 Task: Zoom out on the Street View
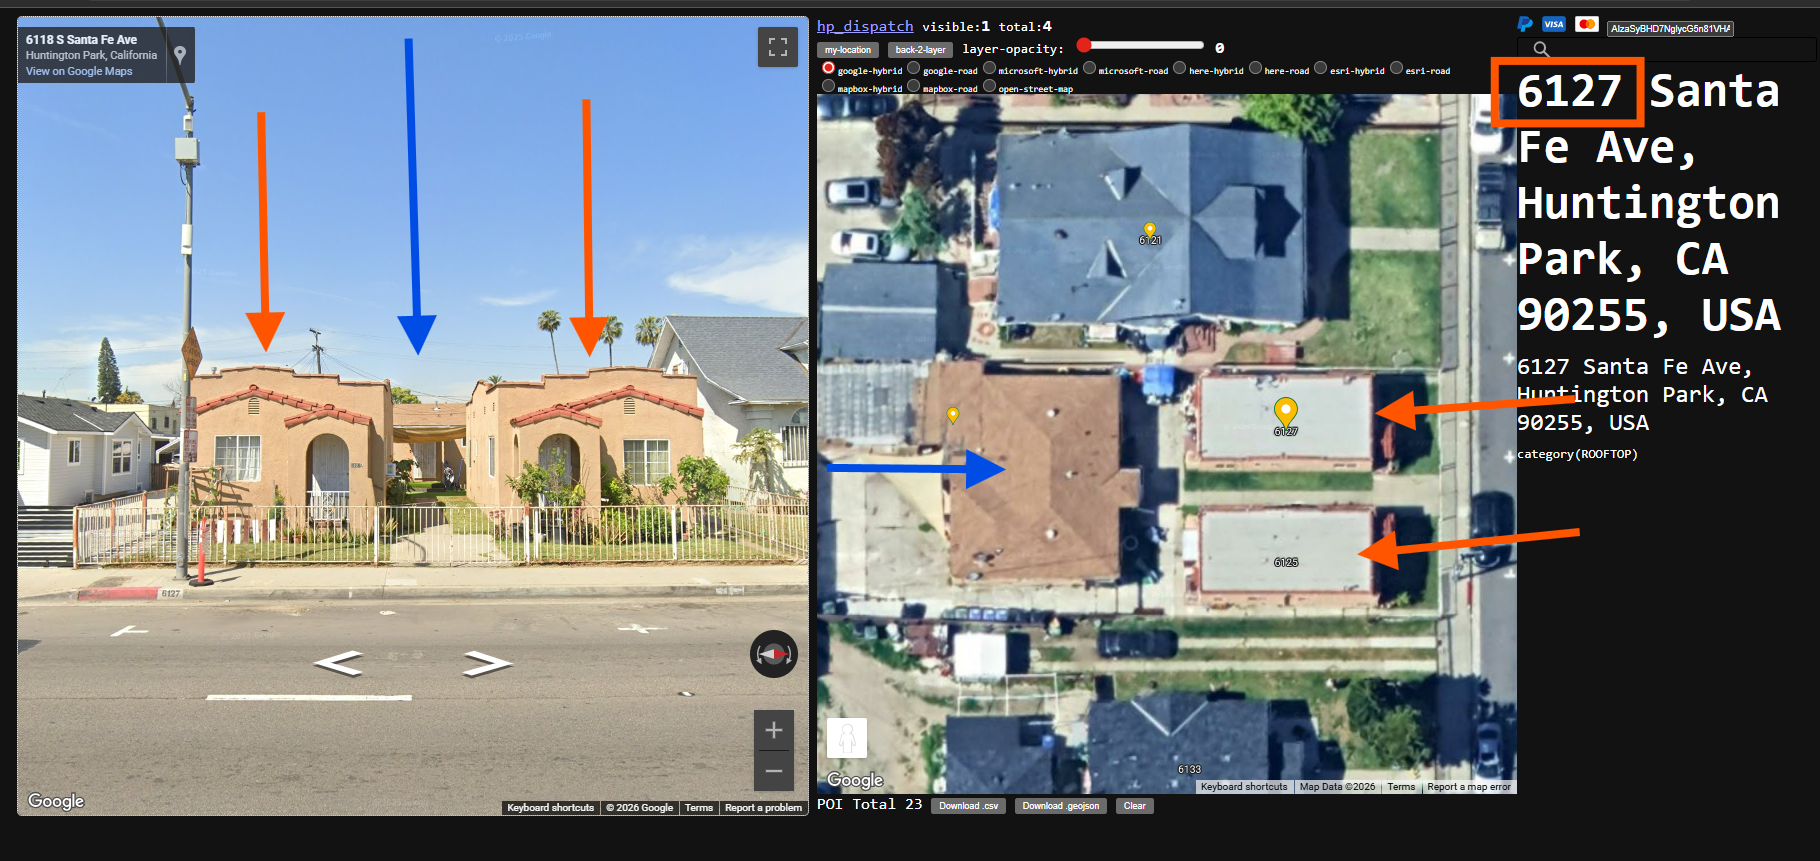tap(773, 771)
